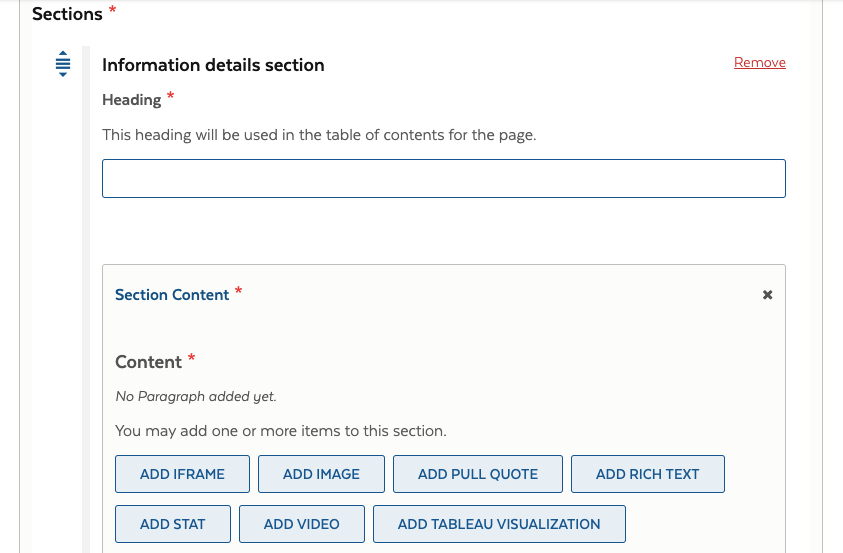
Task: Select the Information details section title
Action: (213, 65)
